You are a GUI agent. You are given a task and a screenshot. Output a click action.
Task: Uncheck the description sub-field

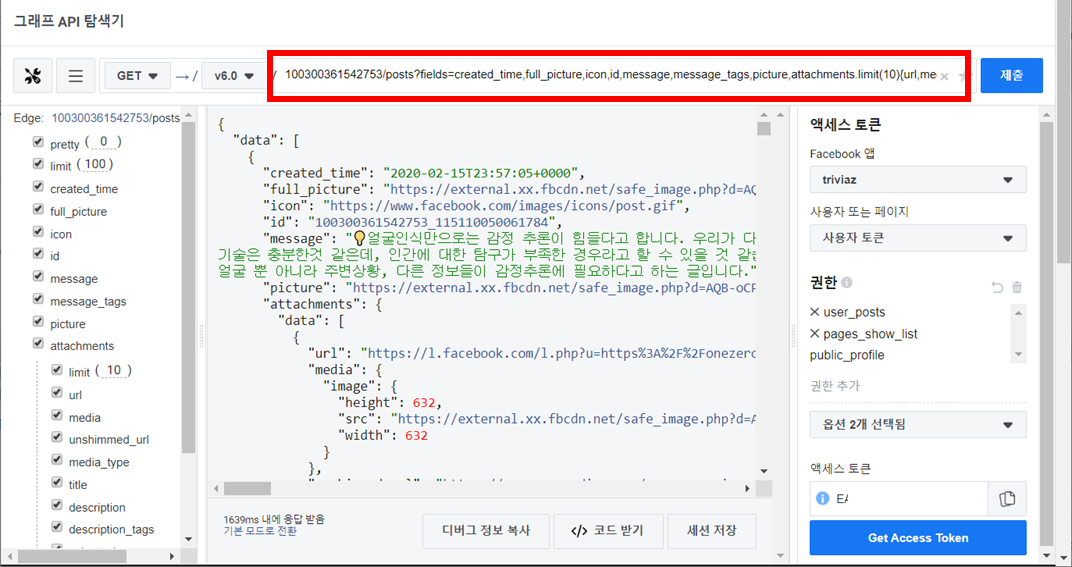coord(57,505)
